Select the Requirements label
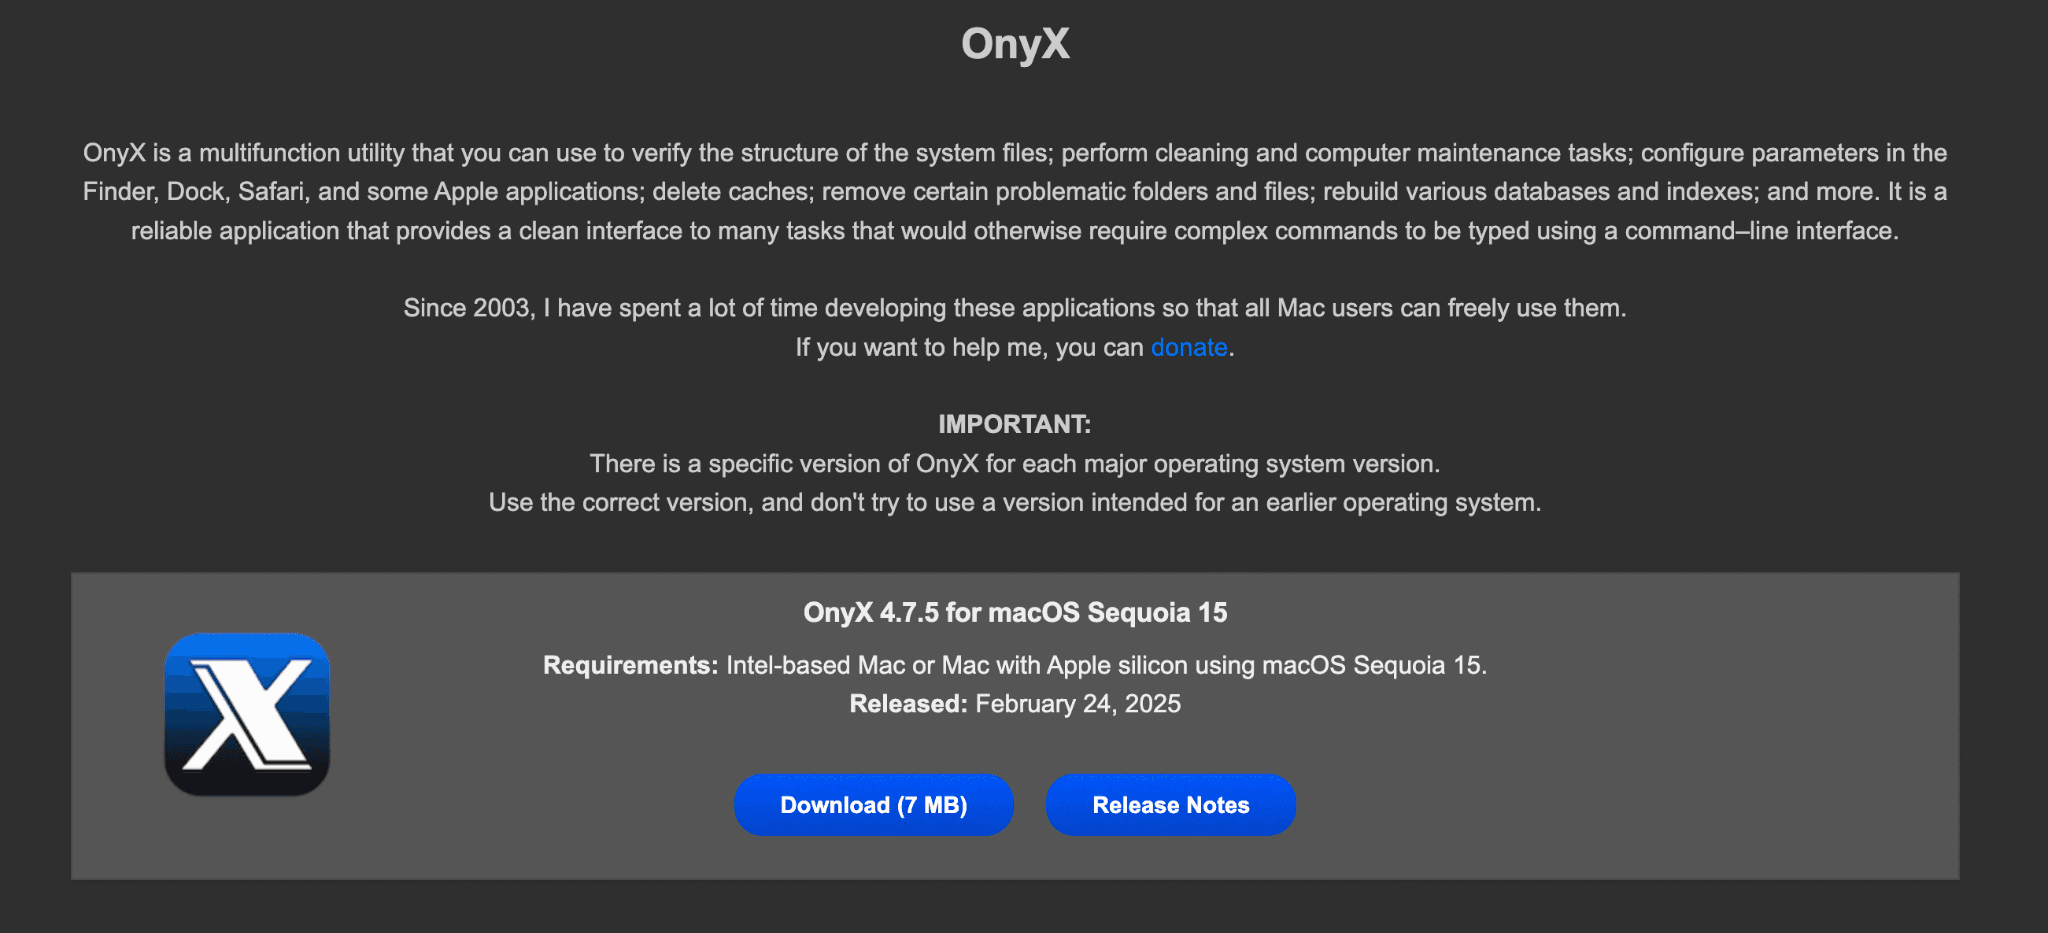Screen dimensions: 2048x933 point(627,664)
